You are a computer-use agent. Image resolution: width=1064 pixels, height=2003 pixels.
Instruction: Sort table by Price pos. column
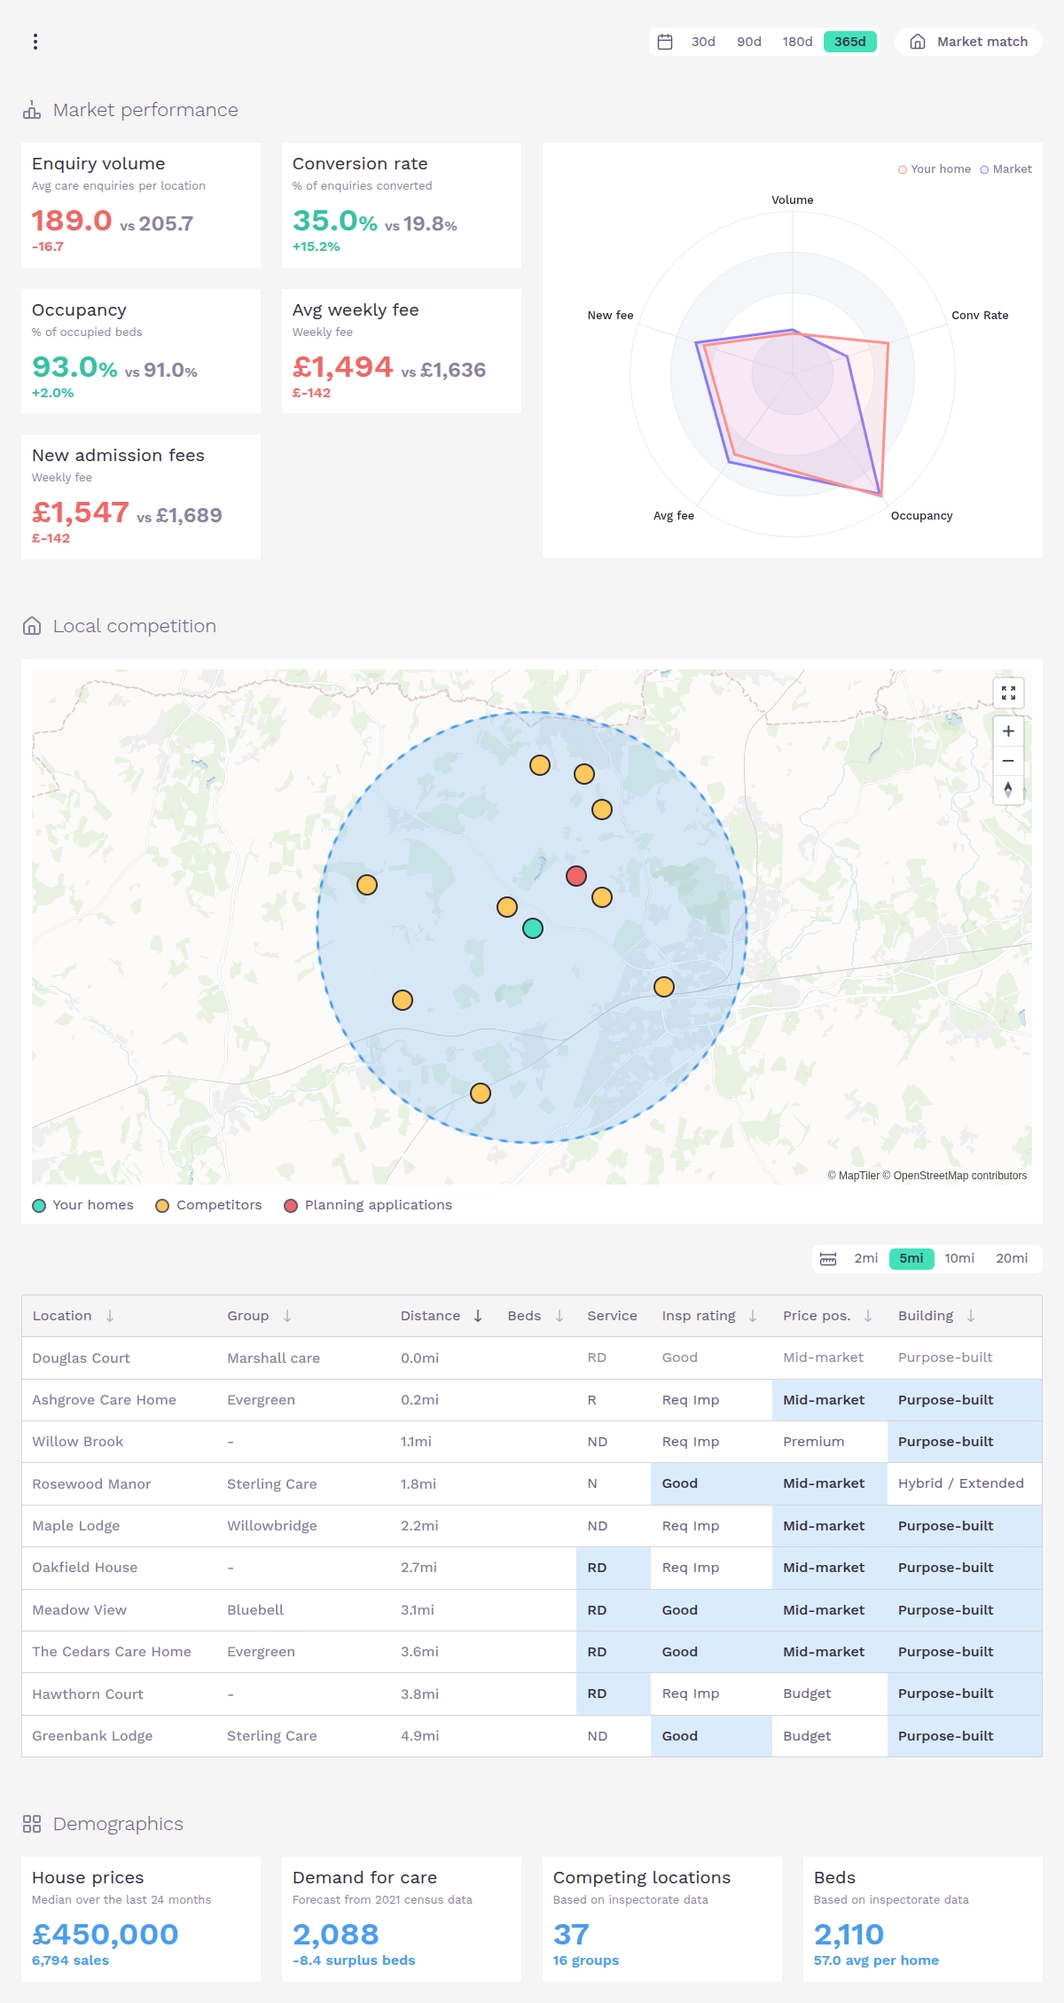pyautogui.click(x=828, y=1316)
